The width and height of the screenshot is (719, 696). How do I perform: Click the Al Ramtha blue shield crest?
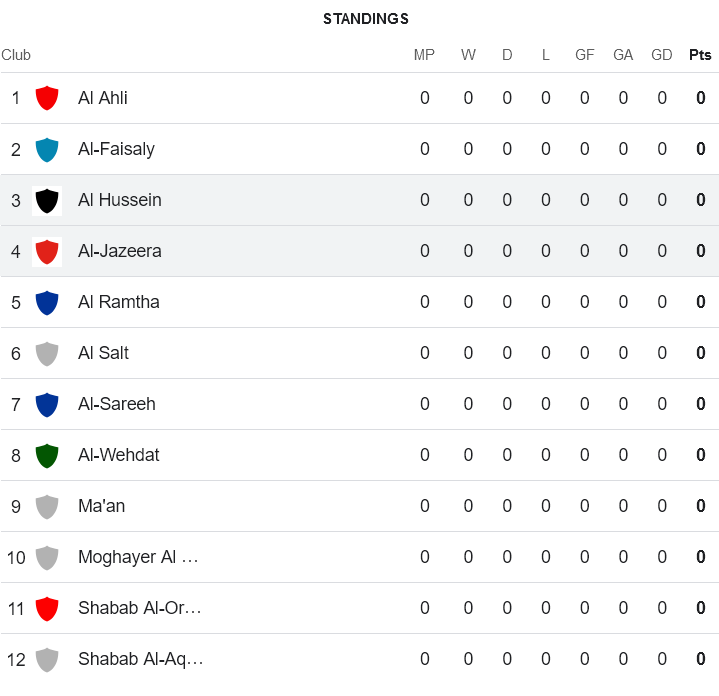coord(47,302)
